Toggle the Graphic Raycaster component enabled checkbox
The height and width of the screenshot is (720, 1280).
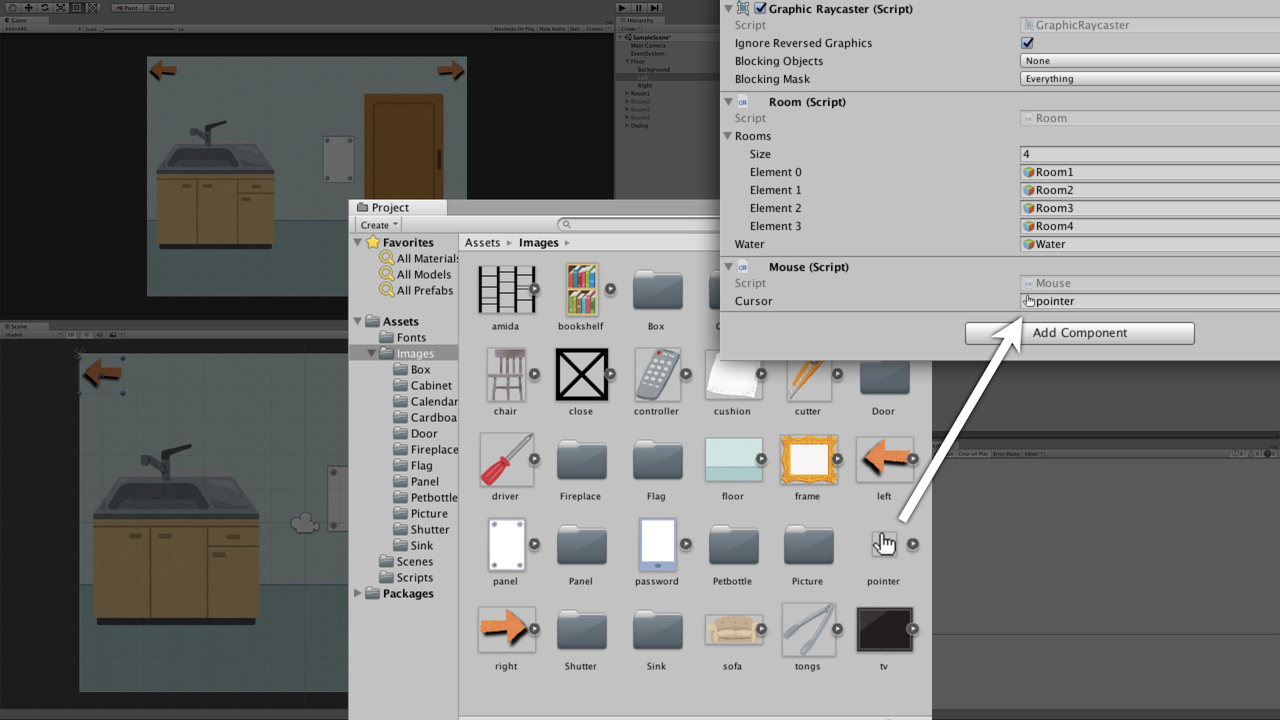click(760, 9)
